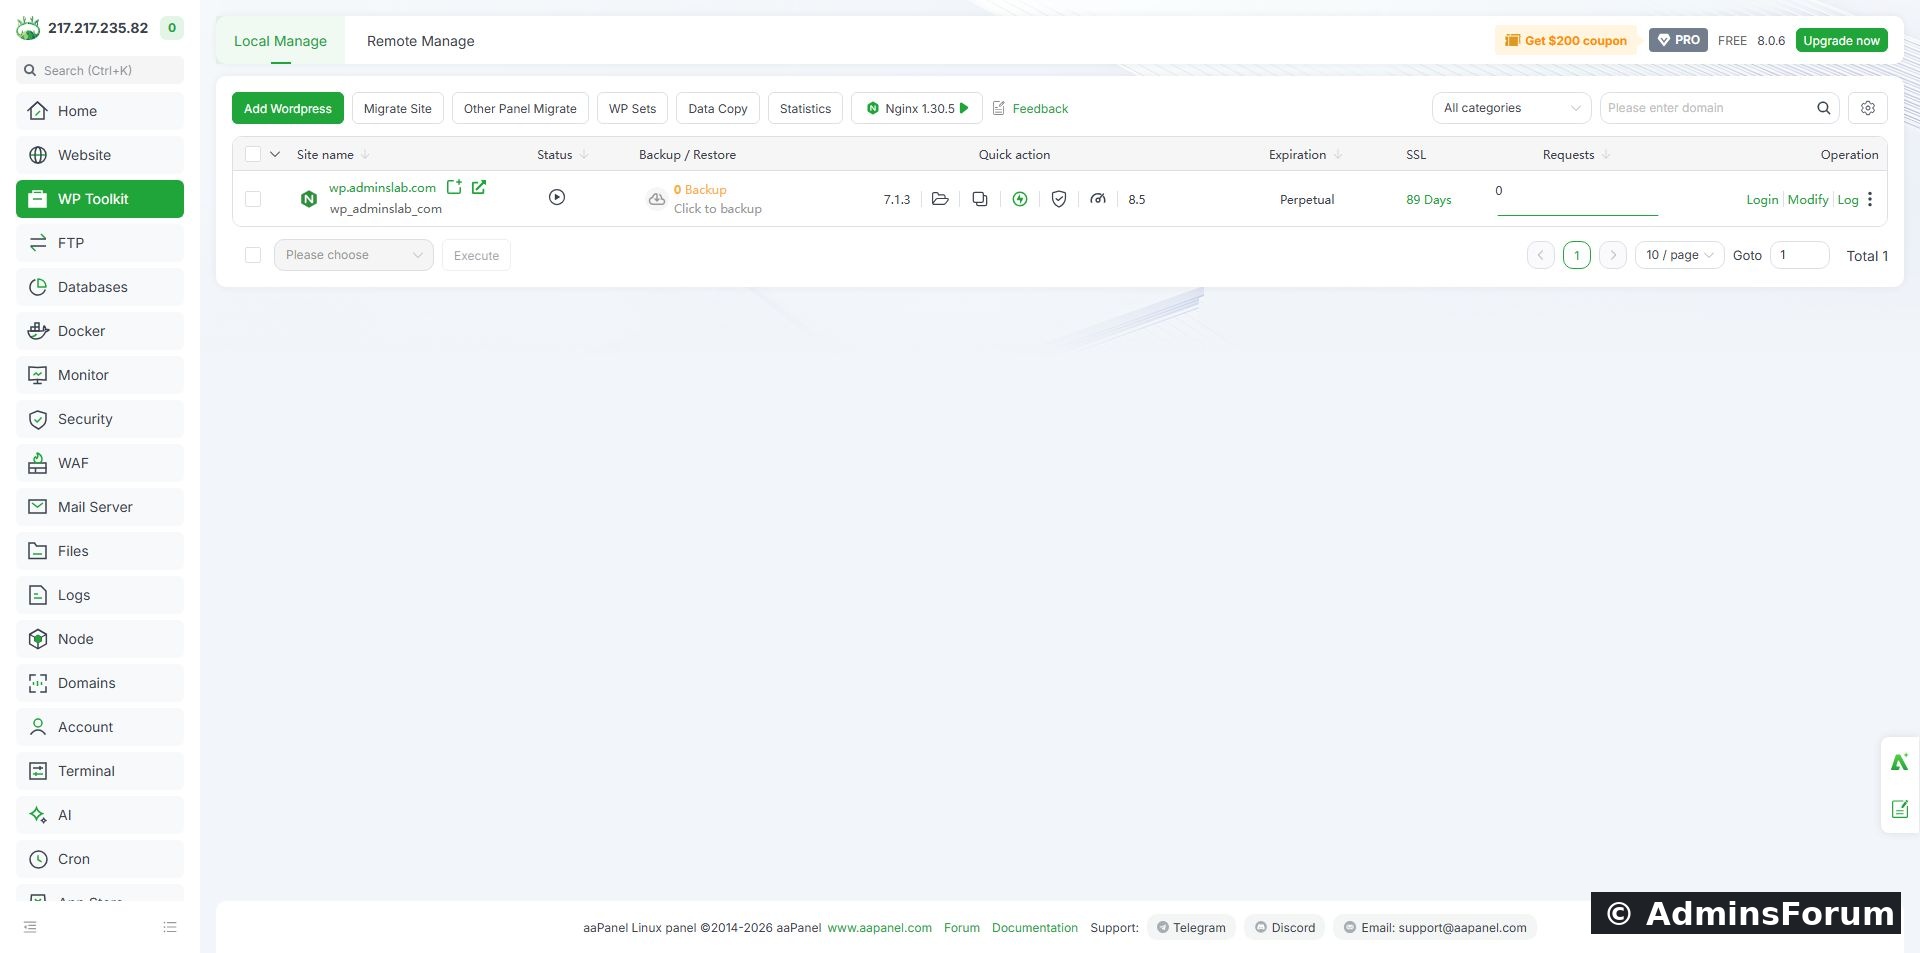This screenshot has width=1920, height=953.
Task: Click the floating feedback note icon
Action: point(1900,809)
